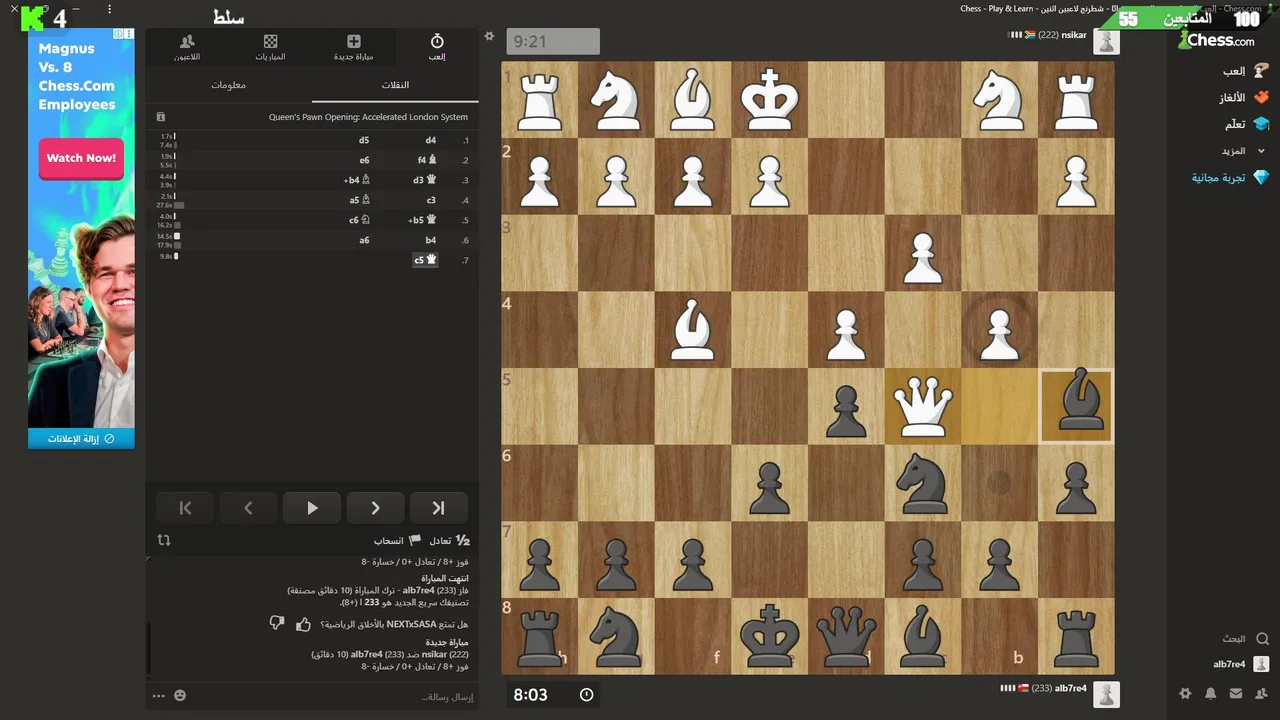Click alb7re4's avatar below the board
This screenshot has width=1280, height=720.
(1106, 694)
